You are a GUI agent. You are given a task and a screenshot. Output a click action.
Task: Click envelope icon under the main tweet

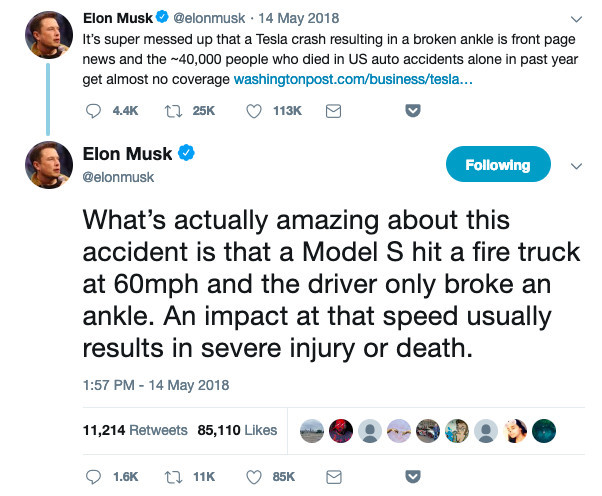tap(334, 477)
